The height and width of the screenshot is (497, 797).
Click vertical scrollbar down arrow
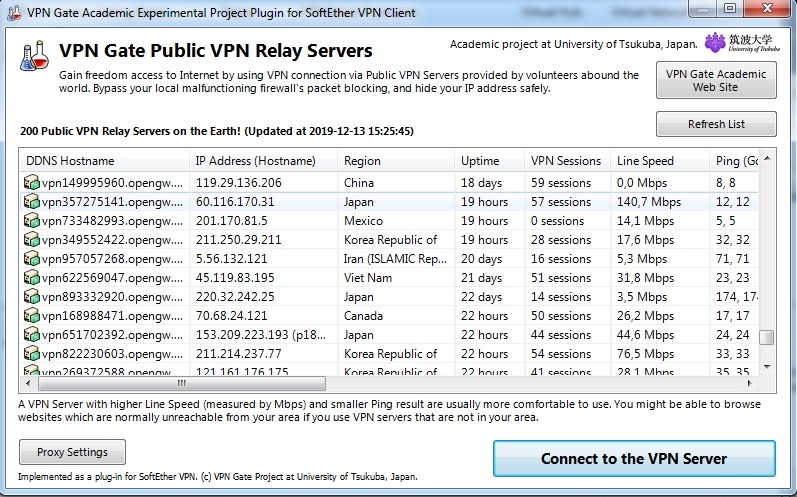click(767, 366)
